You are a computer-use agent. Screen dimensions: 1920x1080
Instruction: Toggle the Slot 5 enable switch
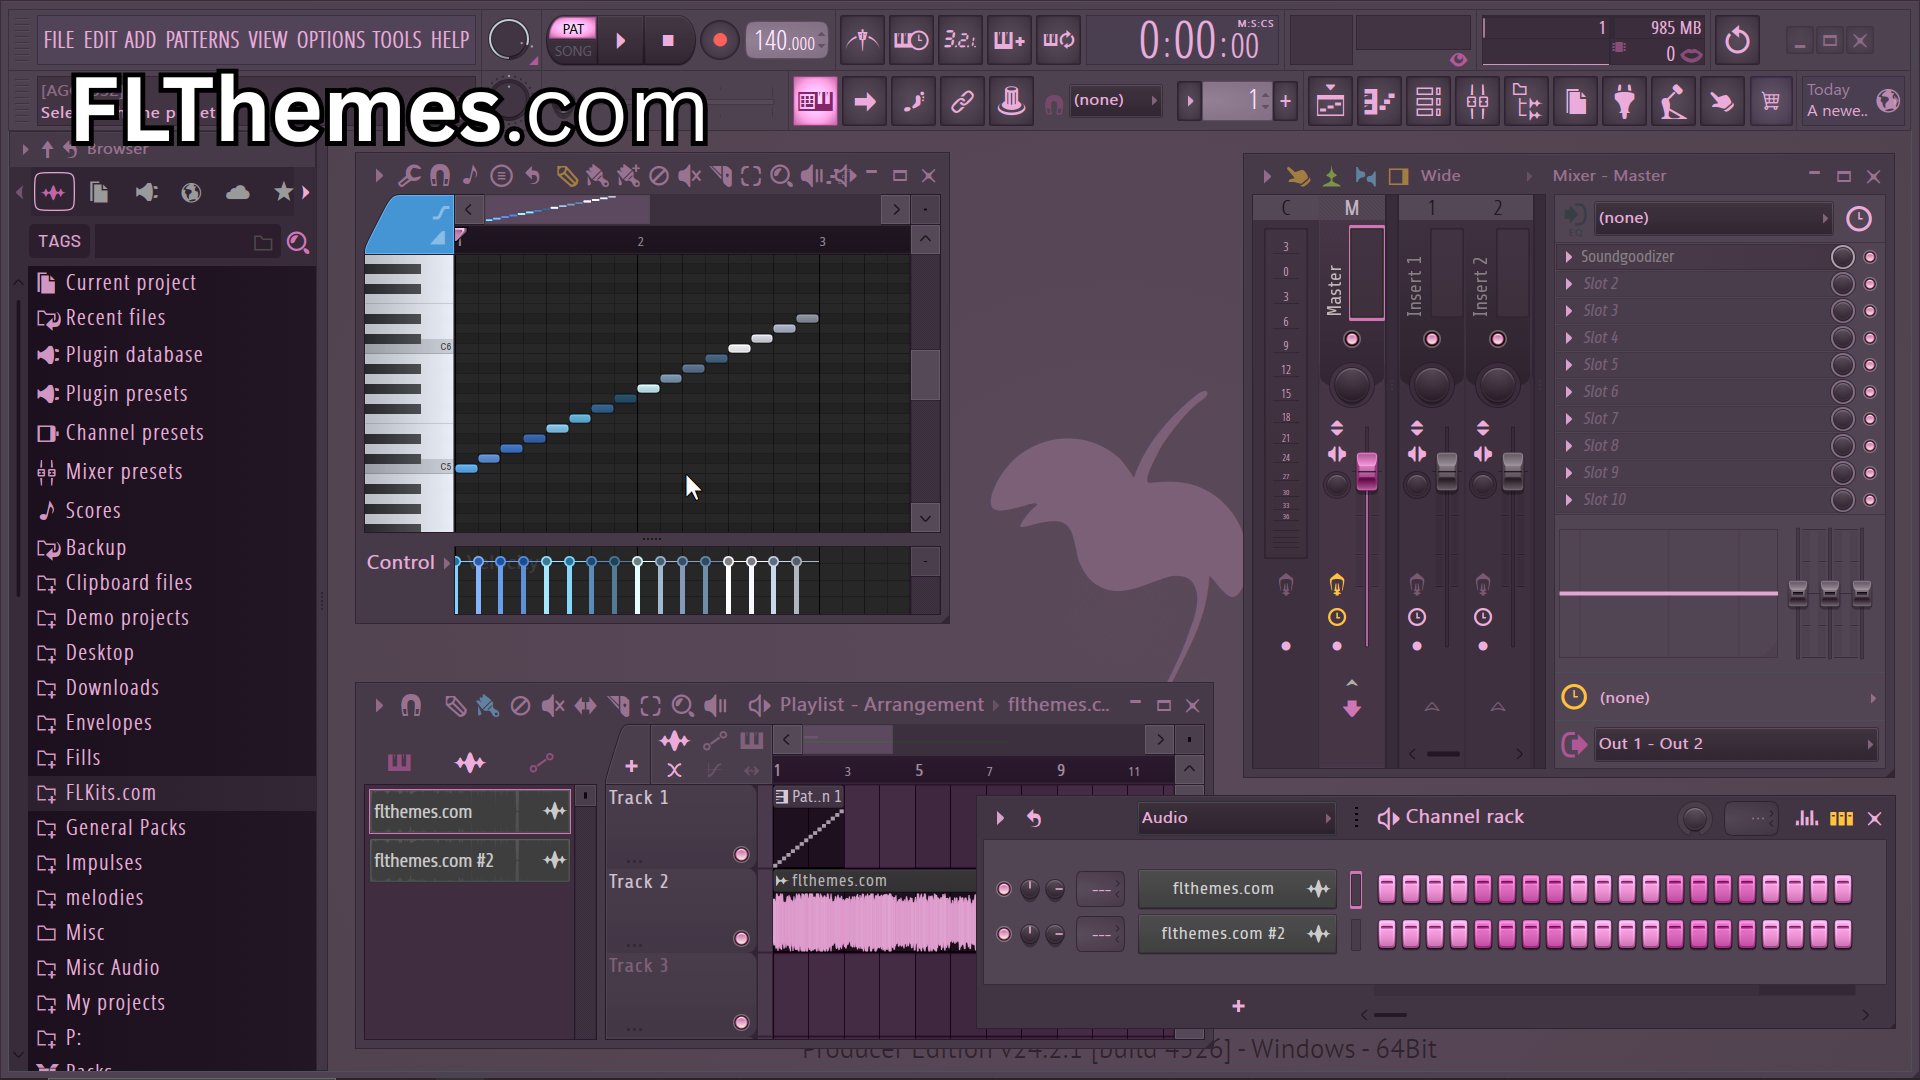tap(1870, 365)
